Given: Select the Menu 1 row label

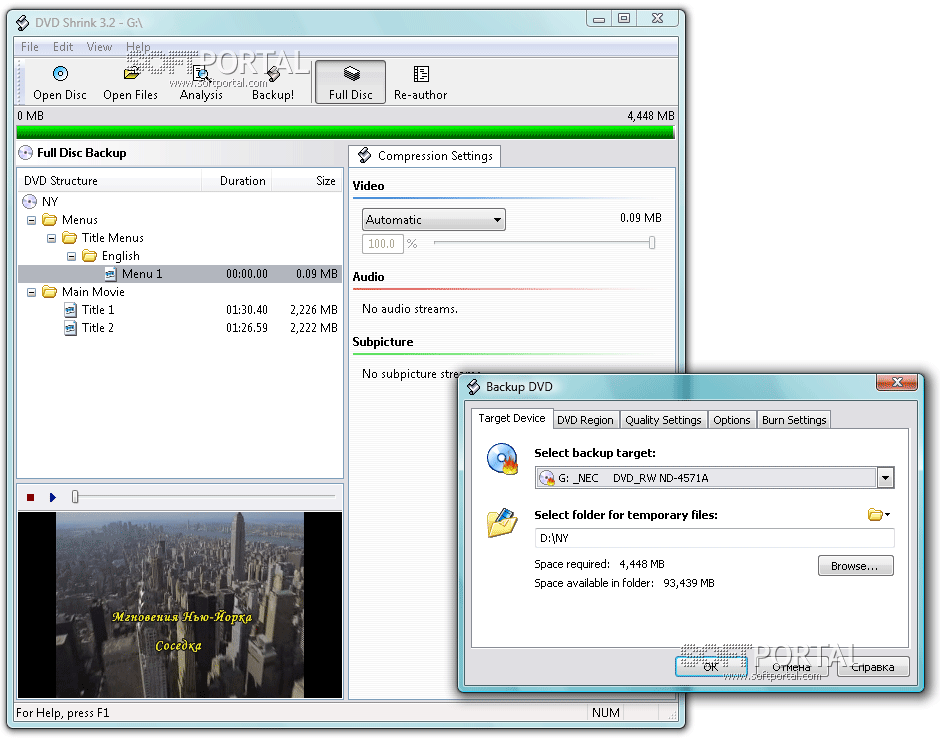Looking at the screenshot, I should [x=142, y=274].
